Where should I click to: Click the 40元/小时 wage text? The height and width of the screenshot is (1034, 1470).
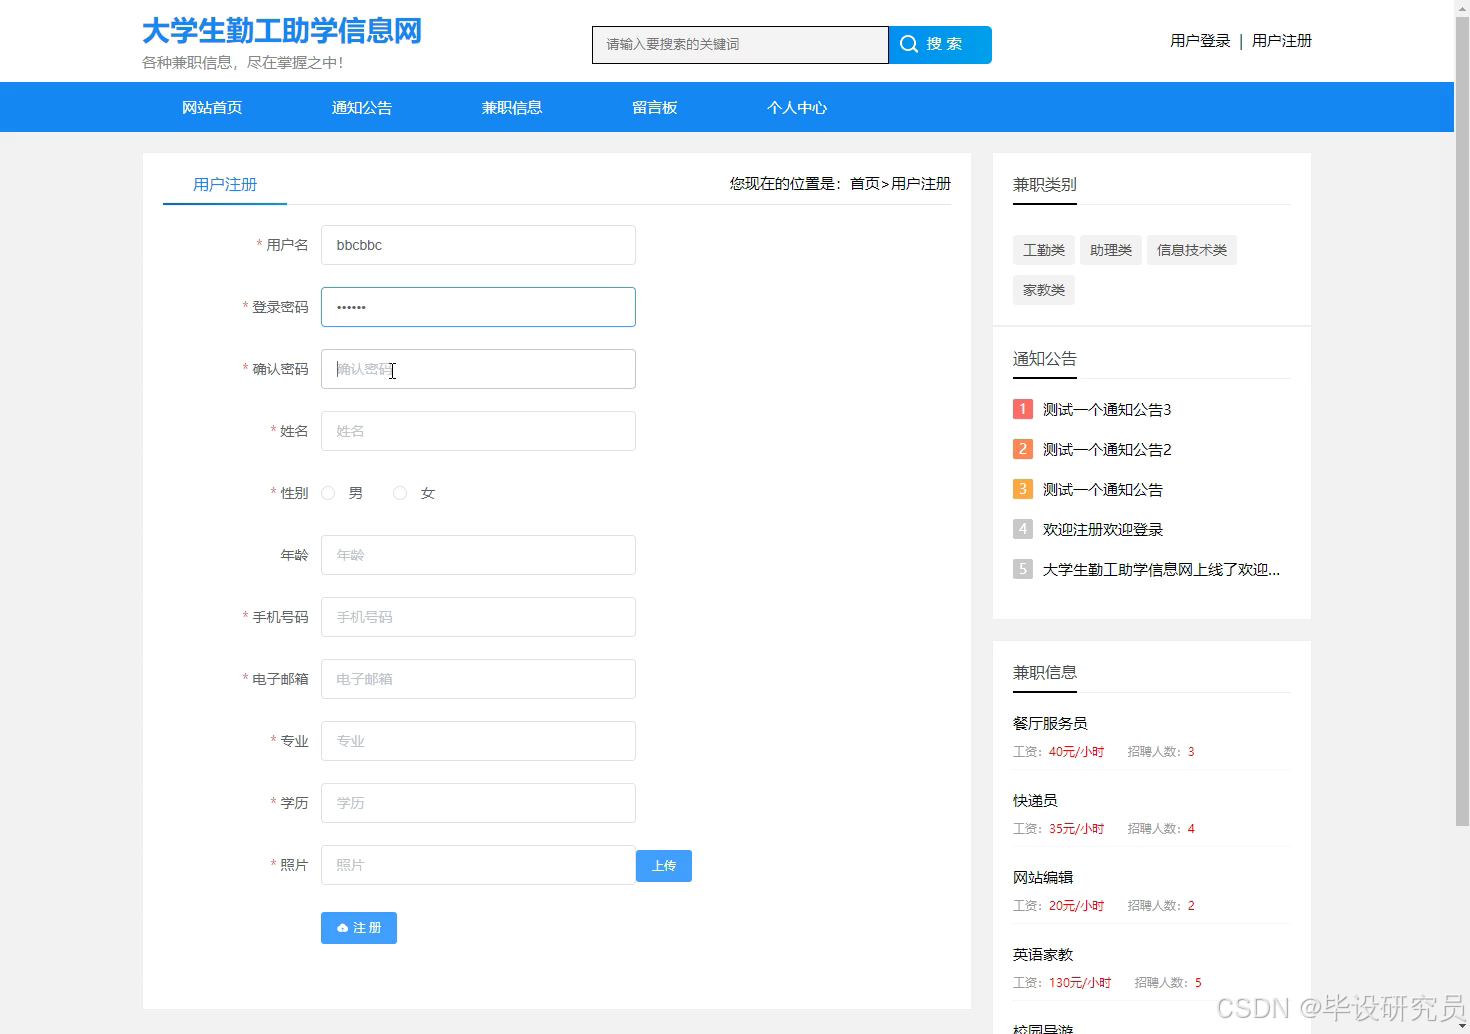pos(1076,751)
